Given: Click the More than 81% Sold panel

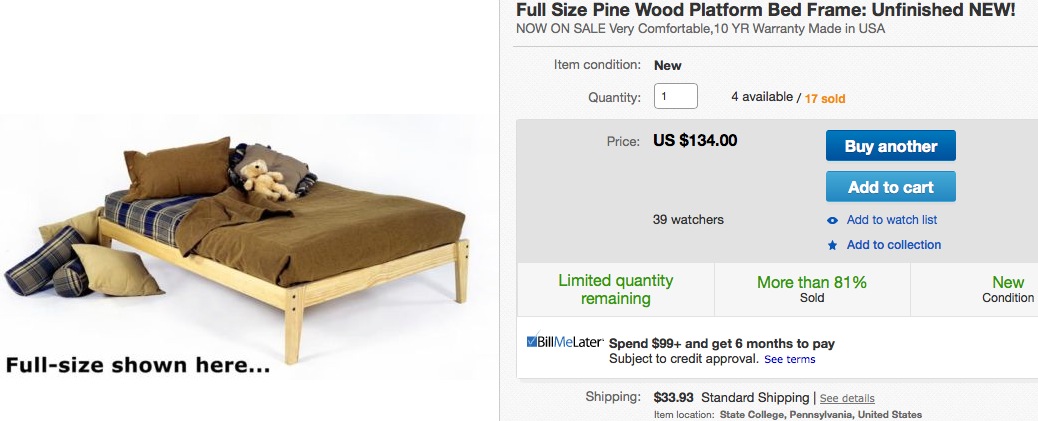Looking at the screenshot, I should [811, 289].
